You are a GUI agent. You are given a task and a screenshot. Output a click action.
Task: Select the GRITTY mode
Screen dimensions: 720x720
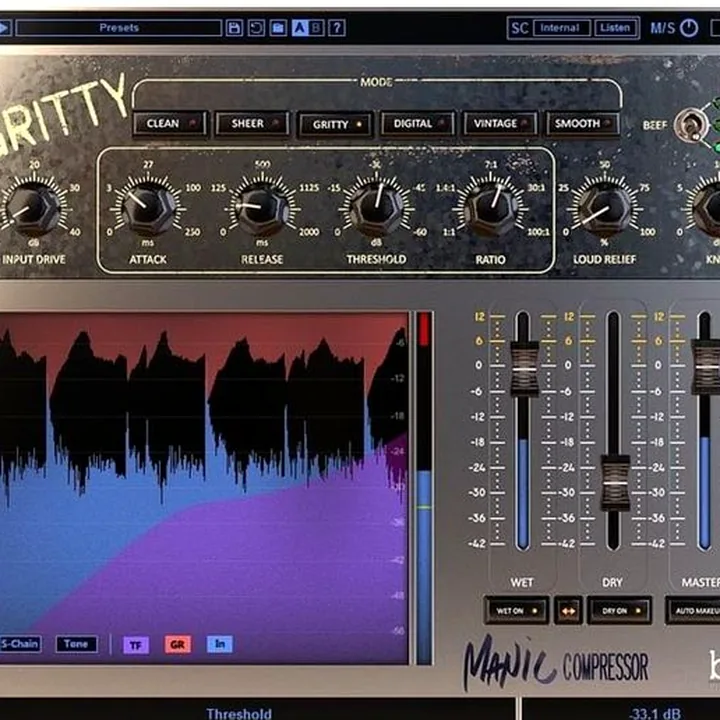coord(336,125)
